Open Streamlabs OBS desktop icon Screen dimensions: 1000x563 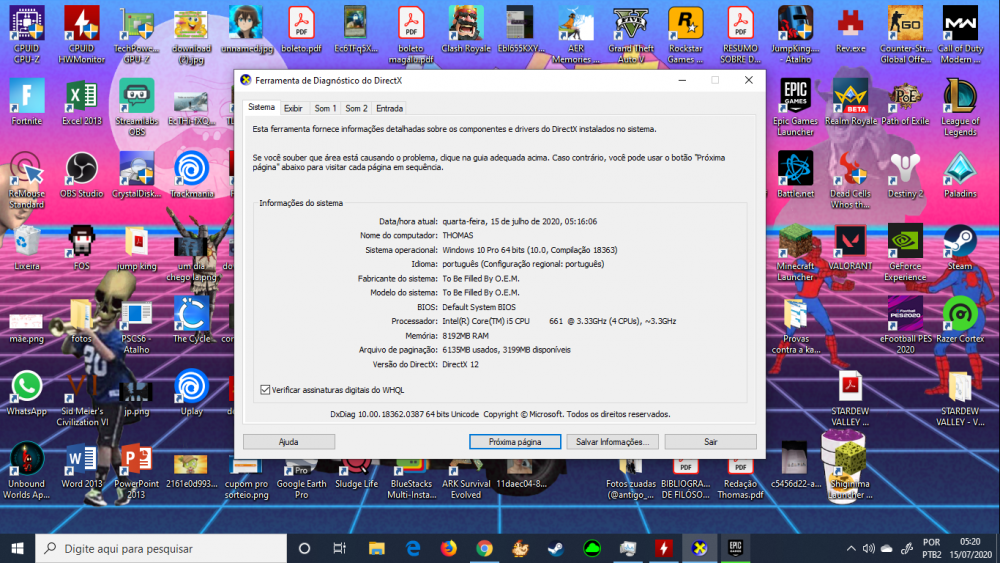(136, 107)
